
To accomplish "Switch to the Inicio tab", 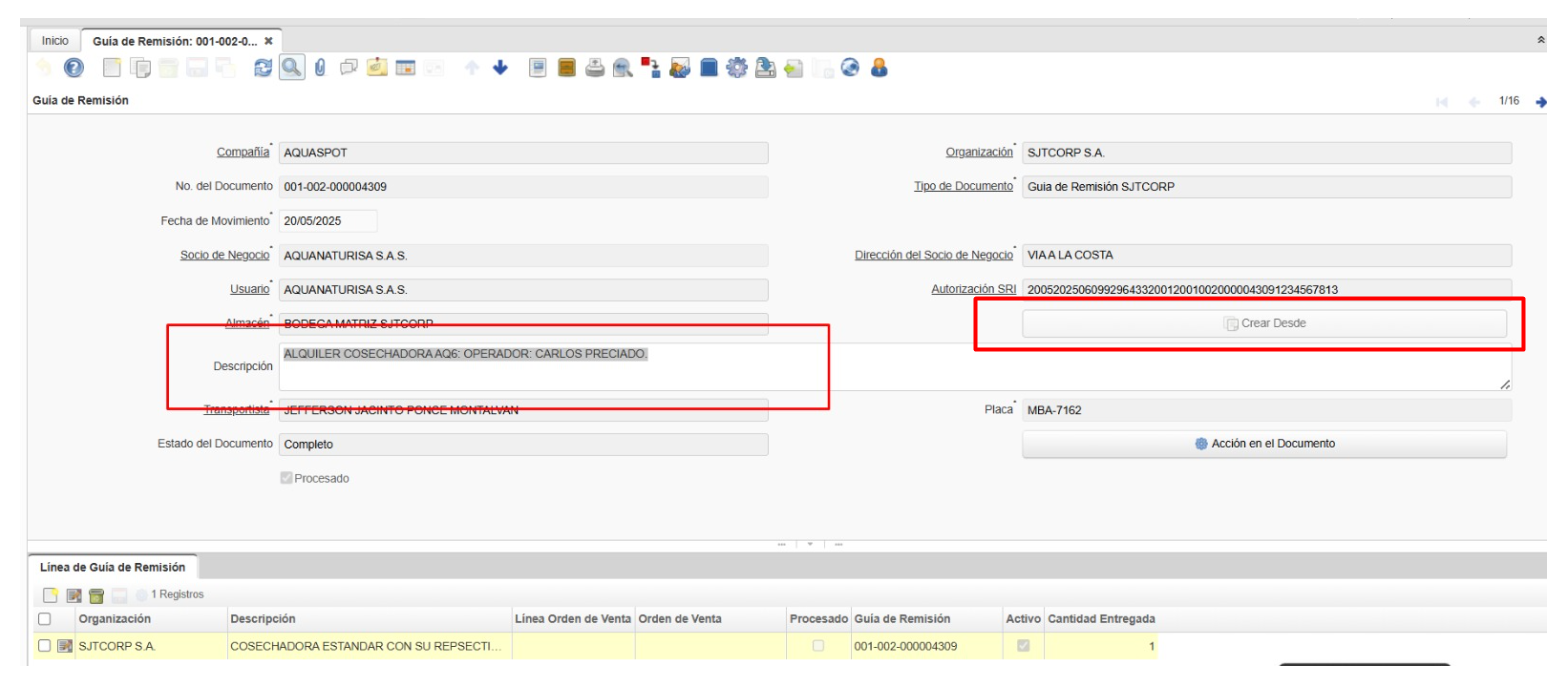I will click(54, 39).
